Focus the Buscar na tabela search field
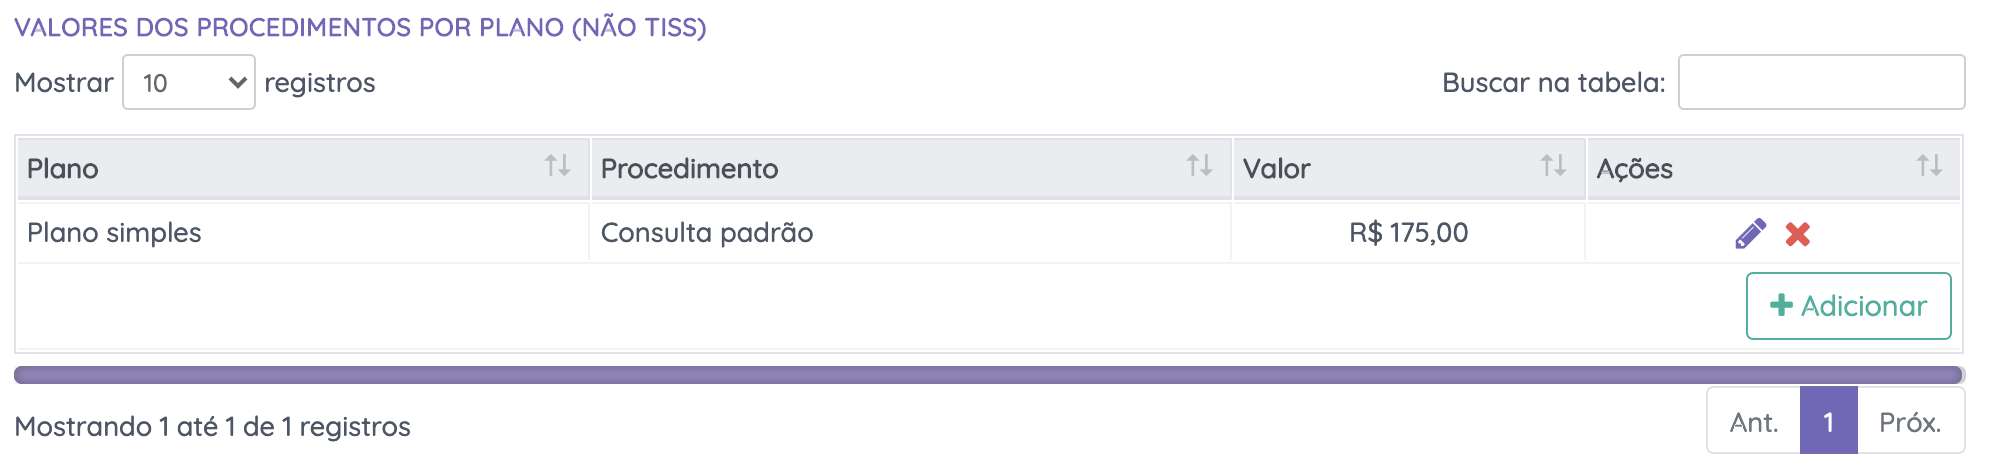Image resolution: width=1996 pixels, height=468 pixels. [1821, 82]
